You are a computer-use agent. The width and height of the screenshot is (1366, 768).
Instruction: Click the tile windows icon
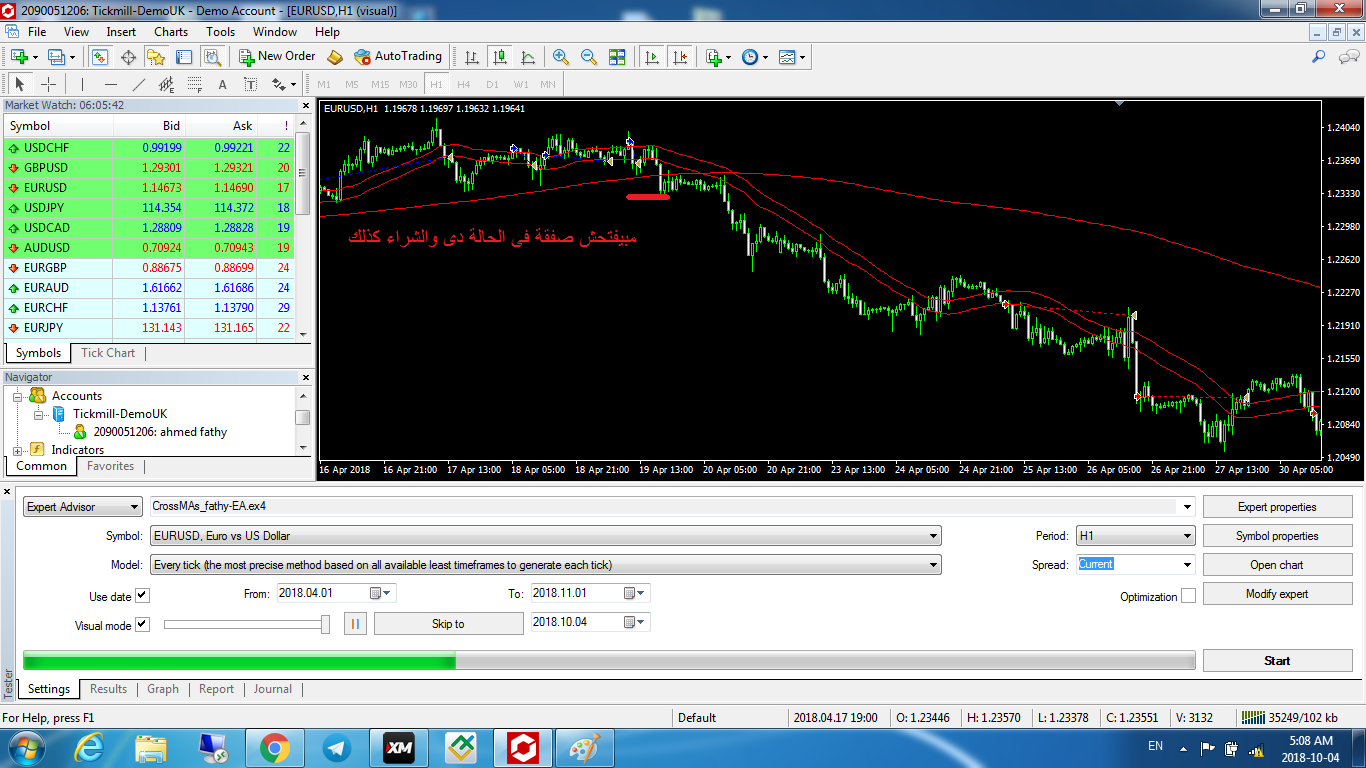tap(617, 57)
